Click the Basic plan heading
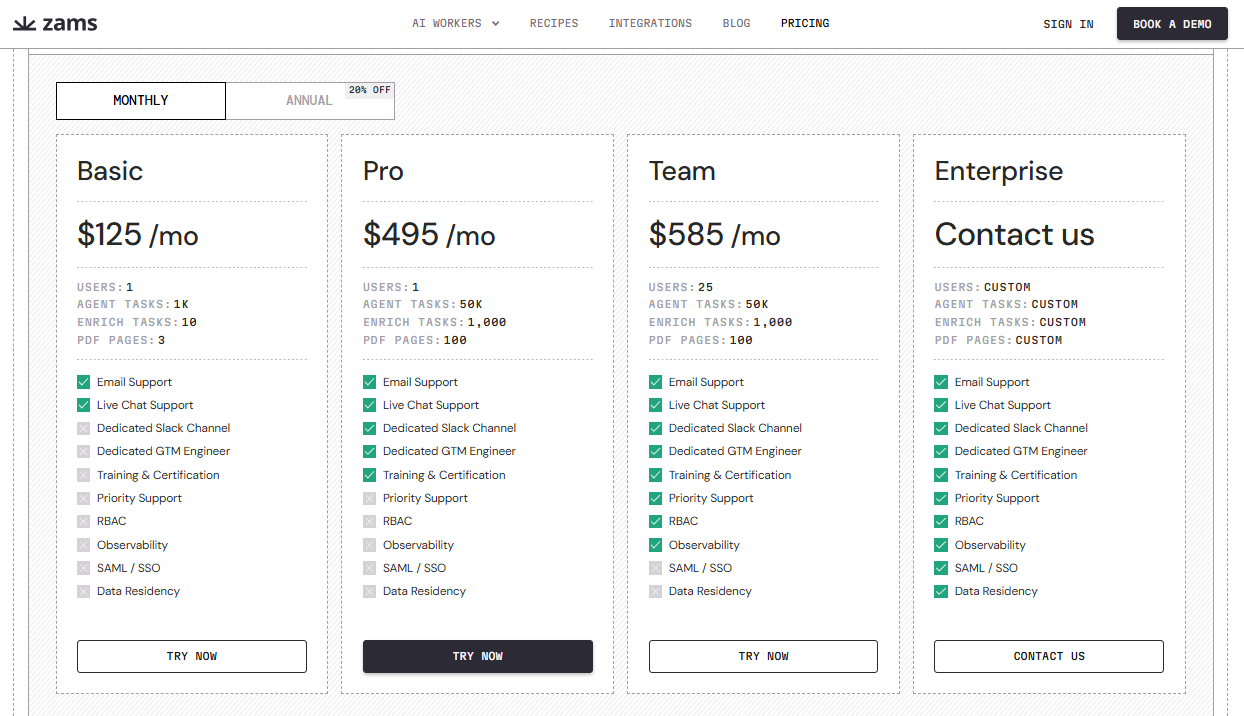 click(110, 171)
